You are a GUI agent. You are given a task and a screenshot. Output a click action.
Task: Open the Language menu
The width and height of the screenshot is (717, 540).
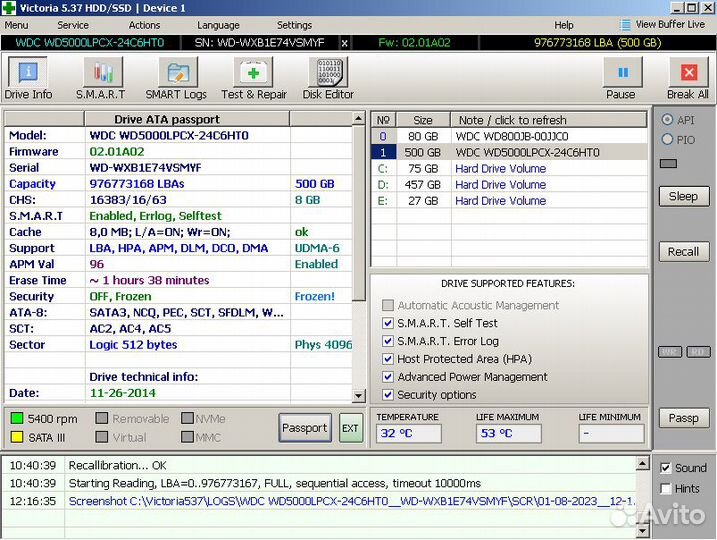coord(218,25)
